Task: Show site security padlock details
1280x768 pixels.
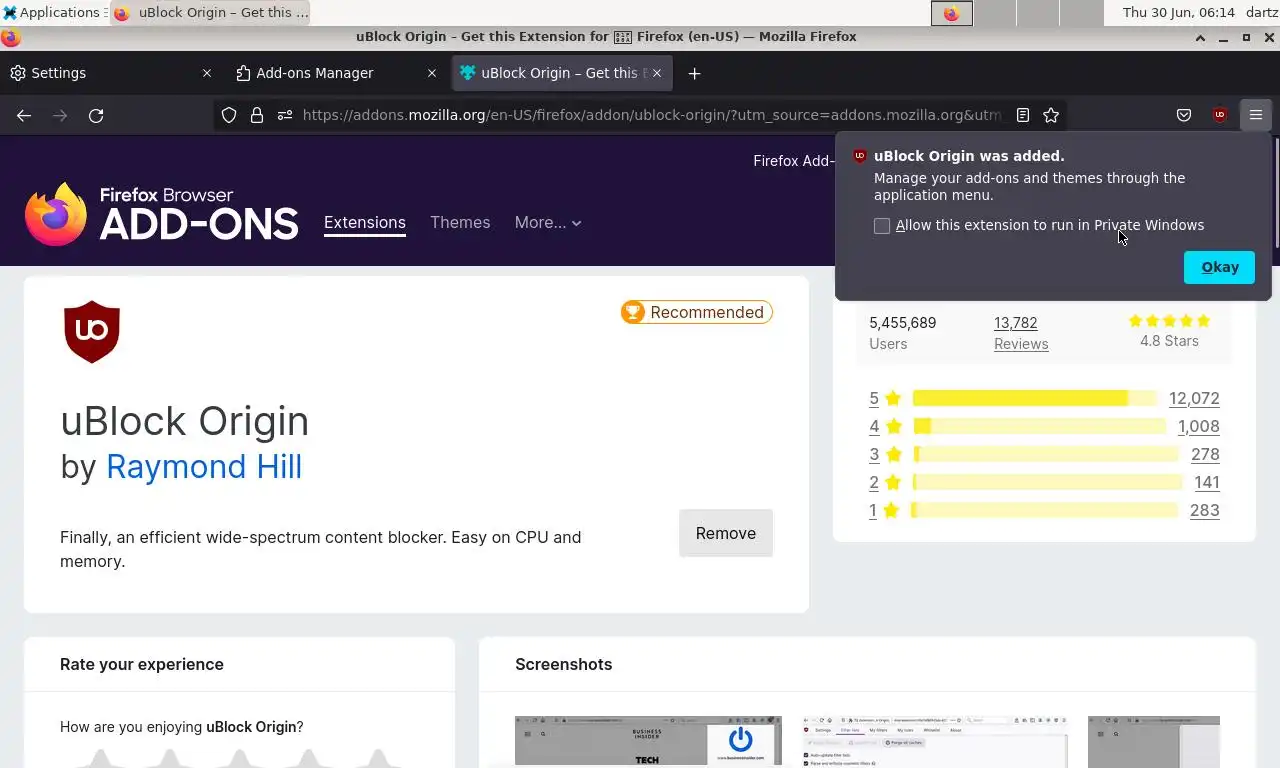Action: pos(257,115)
